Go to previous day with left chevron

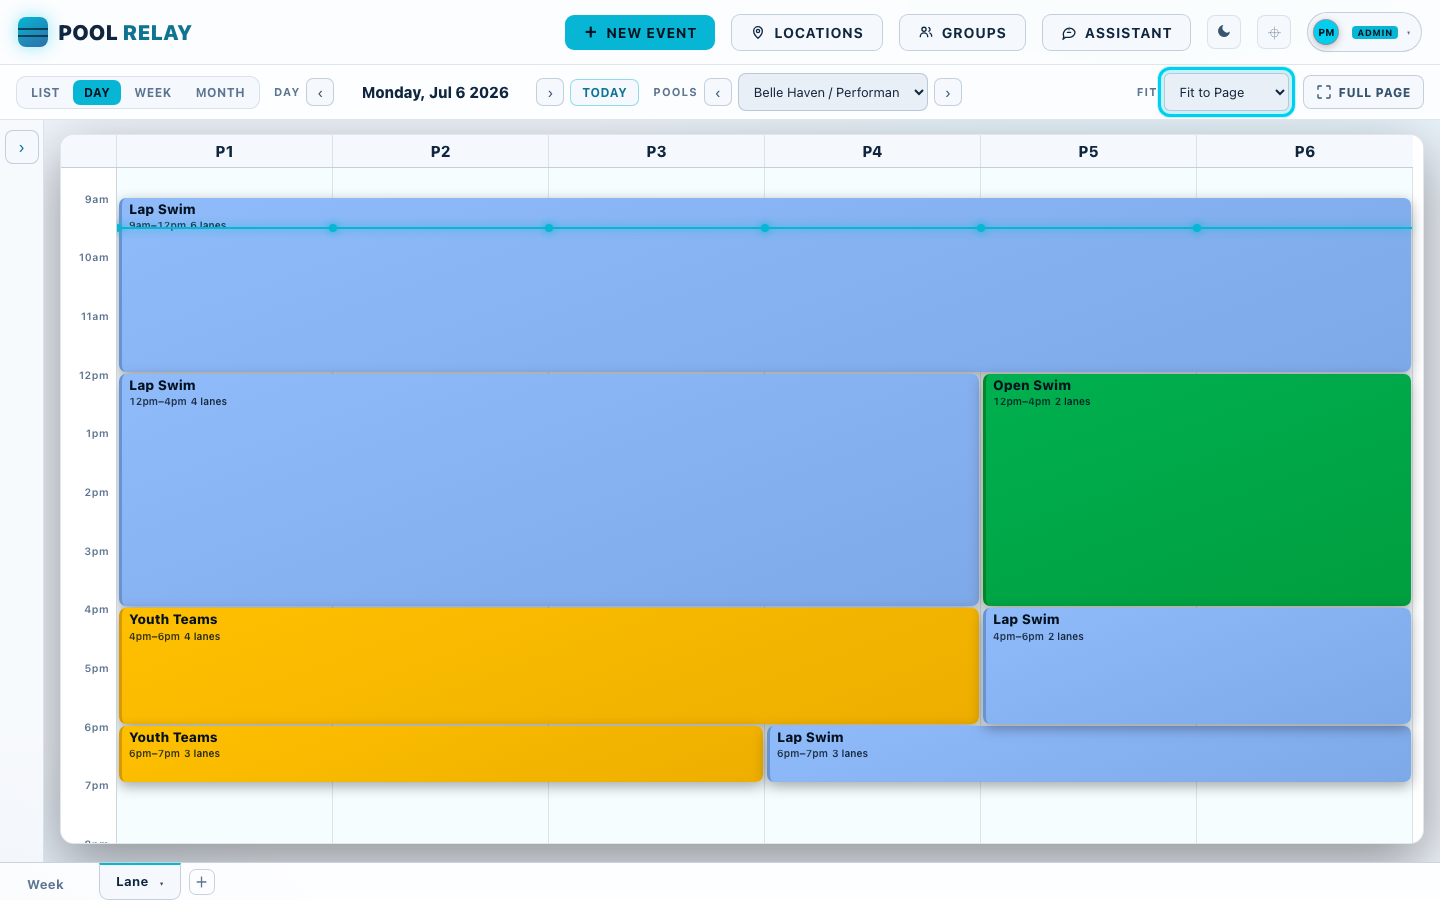320,92
